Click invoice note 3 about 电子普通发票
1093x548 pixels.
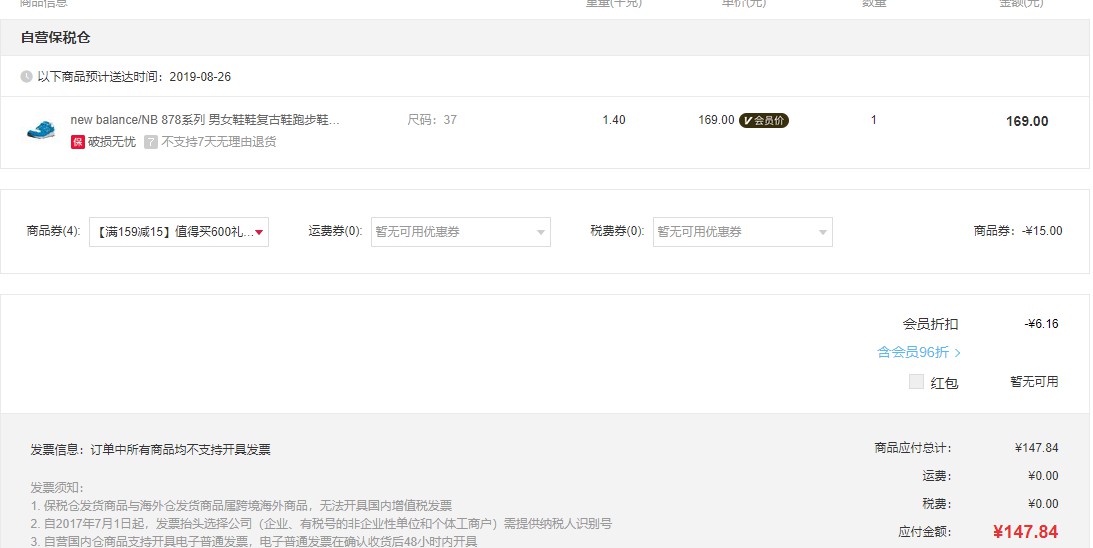254,541
